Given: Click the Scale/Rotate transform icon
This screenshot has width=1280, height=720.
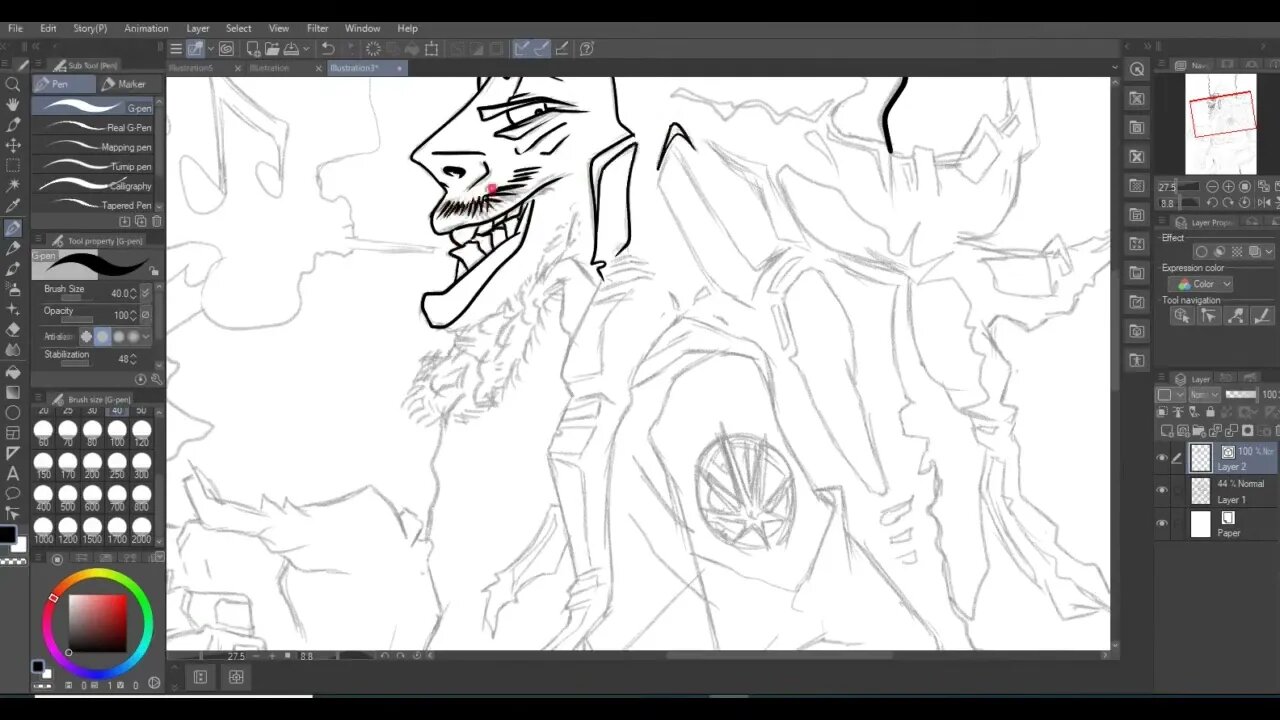Looking at the screenshot, I should (432, 49).
